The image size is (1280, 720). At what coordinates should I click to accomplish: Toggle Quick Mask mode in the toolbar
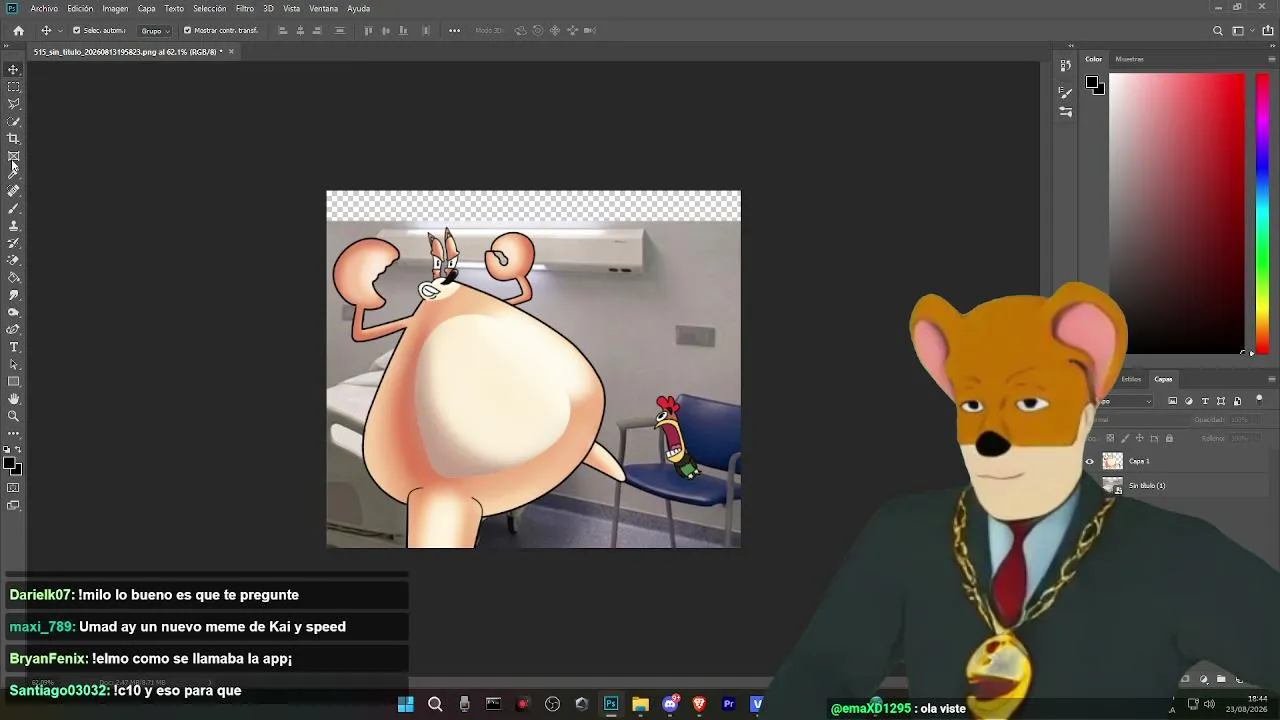click(x=14, y=488)
